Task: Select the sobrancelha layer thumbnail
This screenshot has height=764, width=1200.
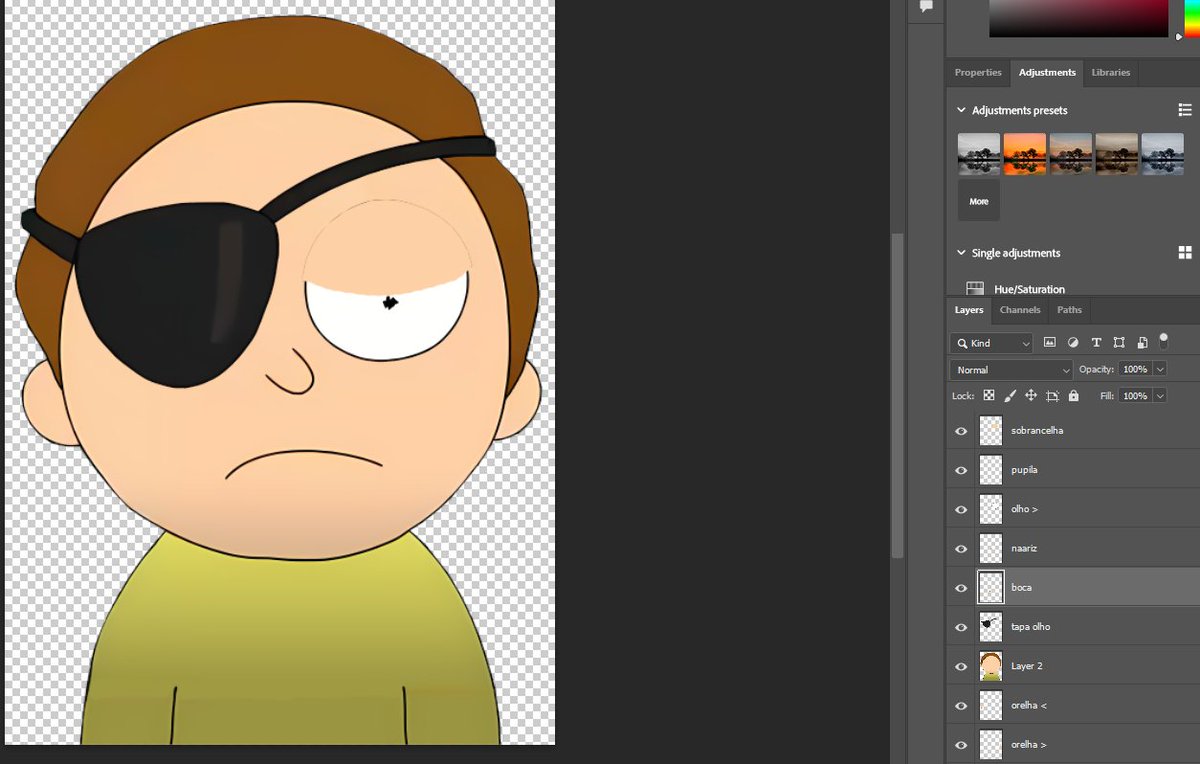Action: click(x=991, y=431)
